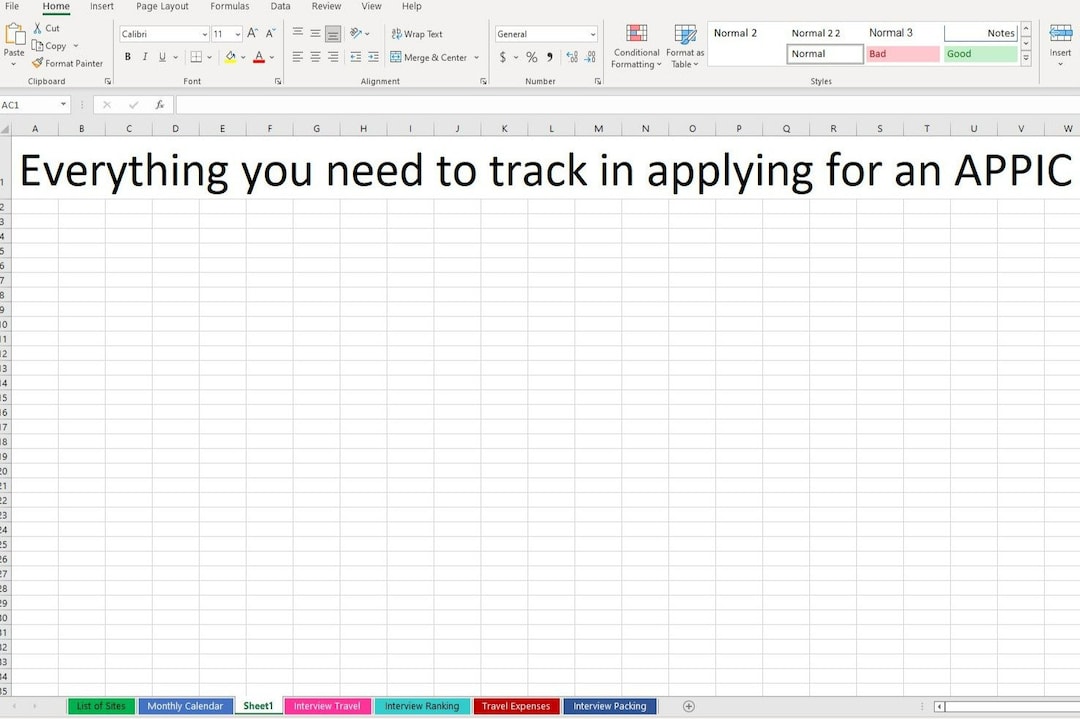Apply the Wrap Text formatting

click(x=416, y=33)
